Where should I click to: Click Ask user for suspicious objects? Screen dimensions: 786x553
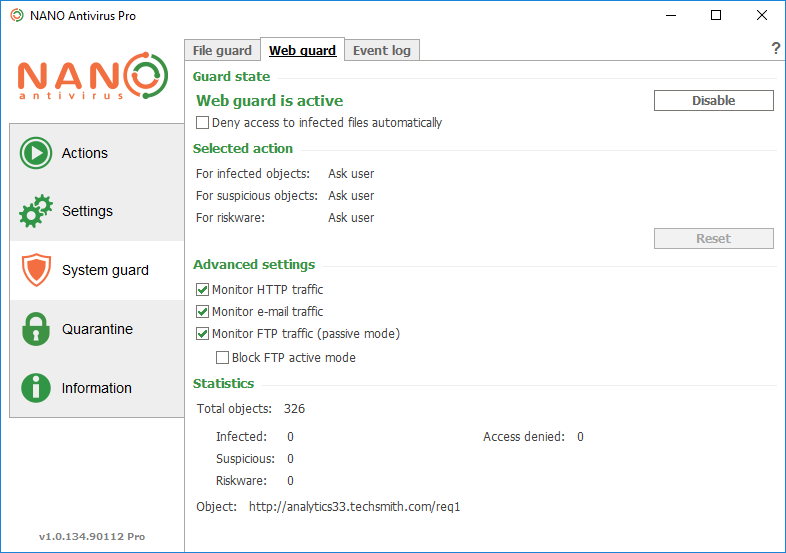coord(351,196)
